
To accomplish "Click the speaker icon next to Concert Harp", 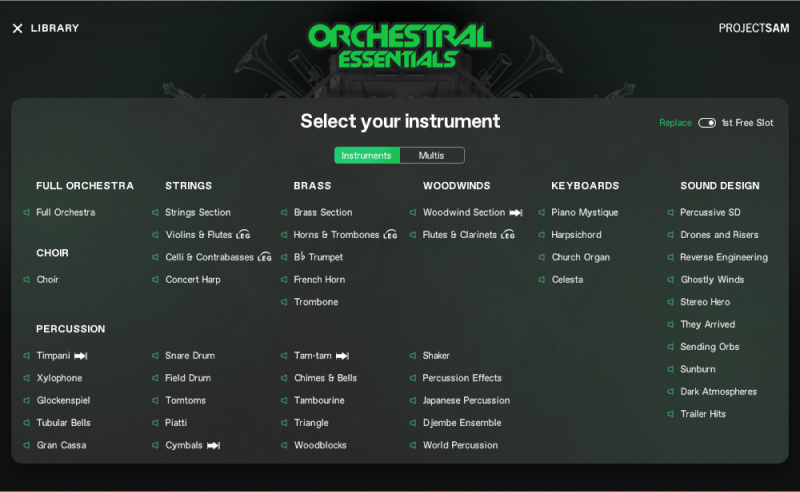I will coord(155,280).
